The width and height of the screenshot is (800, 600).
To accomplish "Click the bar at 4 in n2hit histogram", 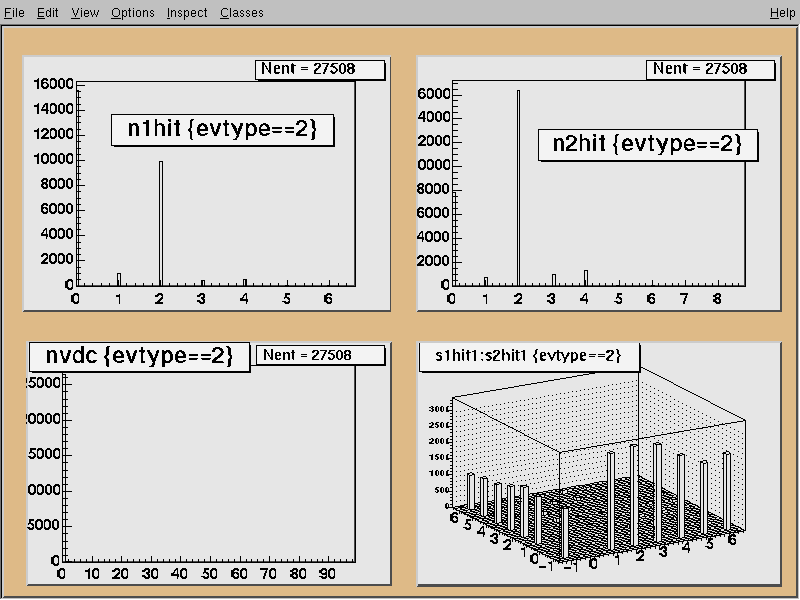I will [x=586, y=278].
